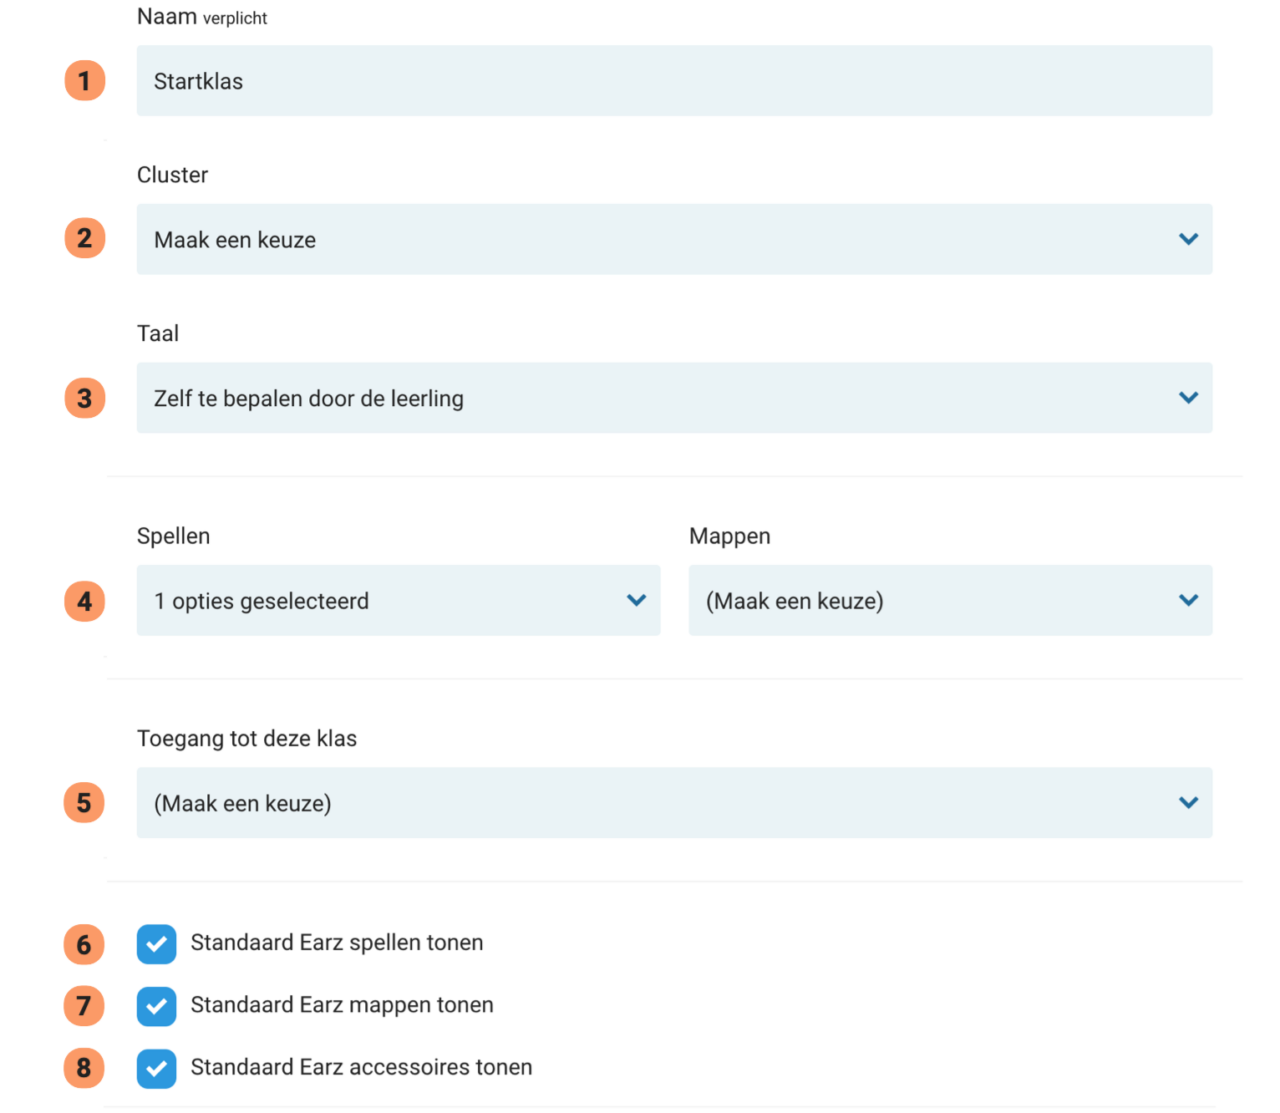
Task: Click the orange number 6 badge
Action: (85, 945)
